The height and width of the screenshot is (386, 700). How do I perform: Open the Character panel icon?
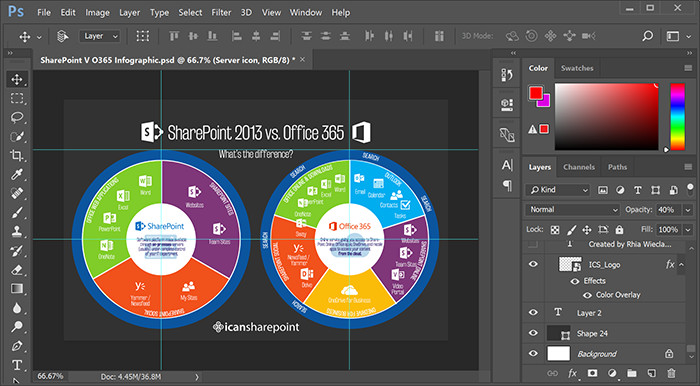tap(507, 165)
